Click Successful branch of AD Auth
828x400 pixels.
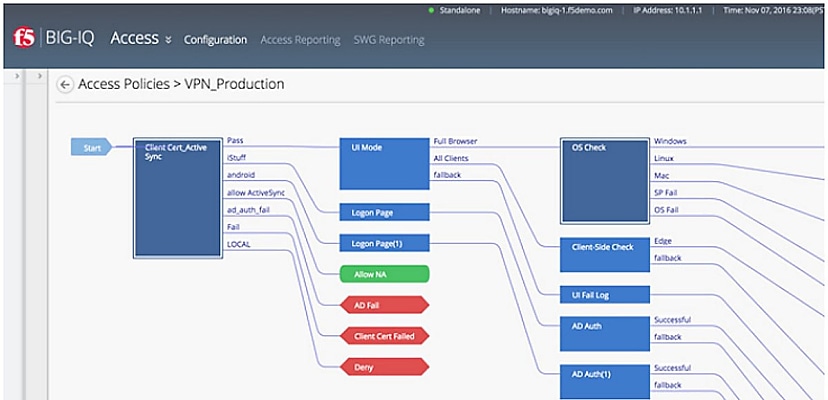pos(672,320)
